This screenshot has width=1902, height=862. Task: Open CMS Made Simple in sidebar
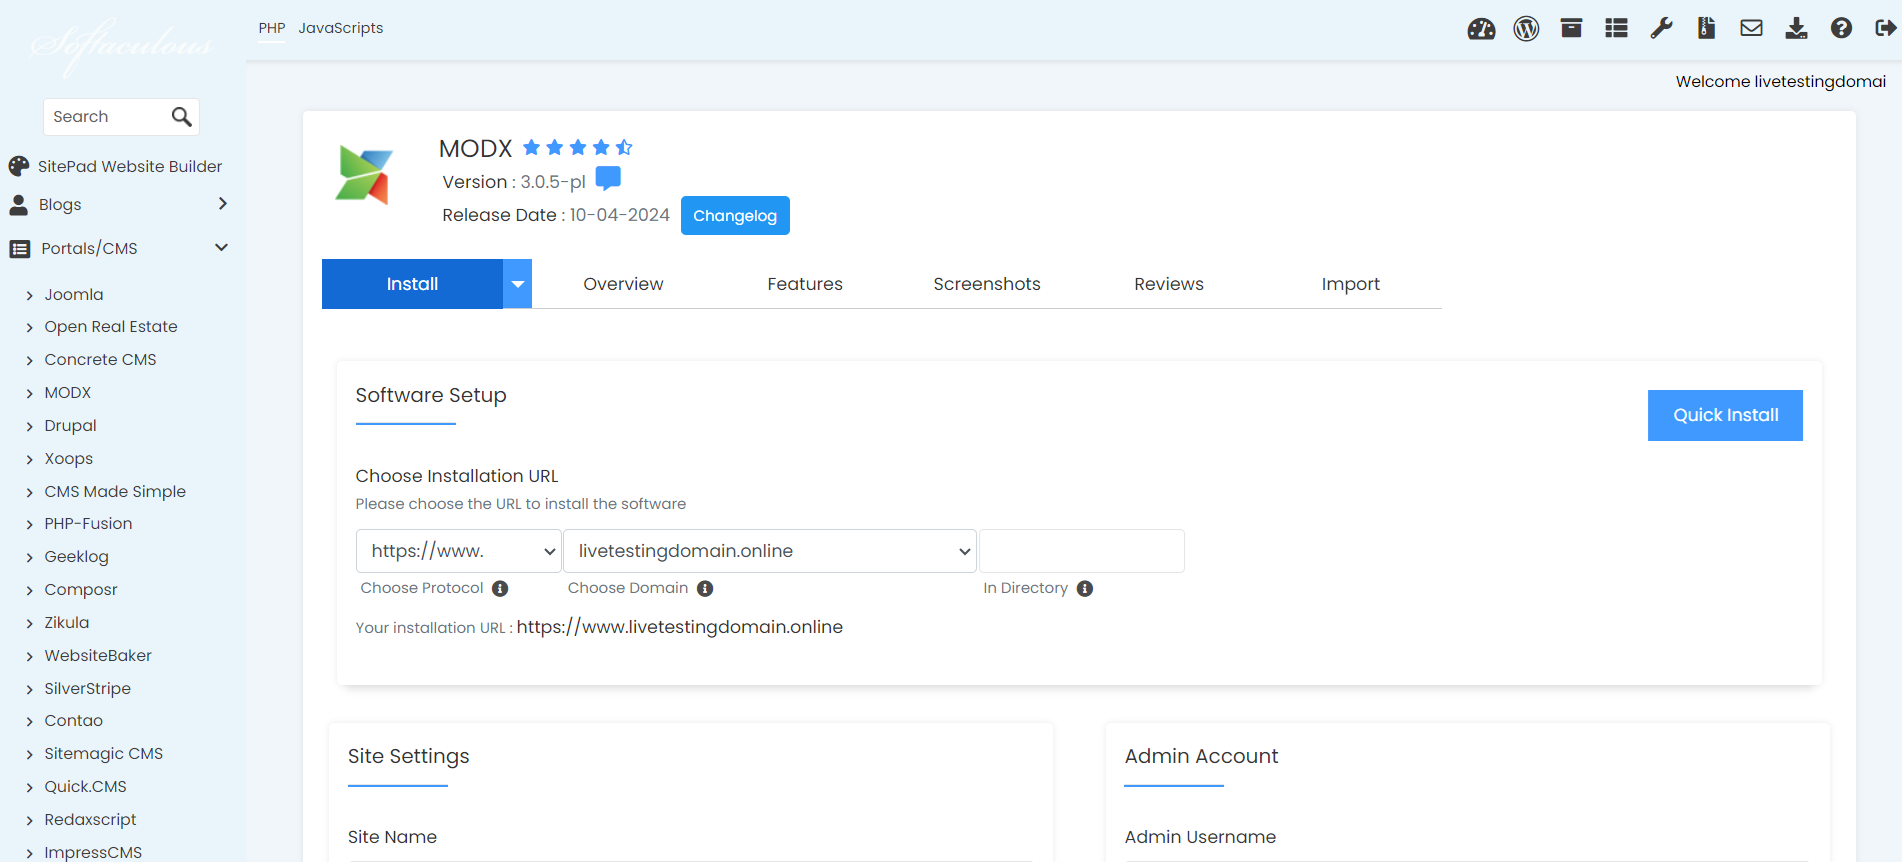tap(115, 492)
